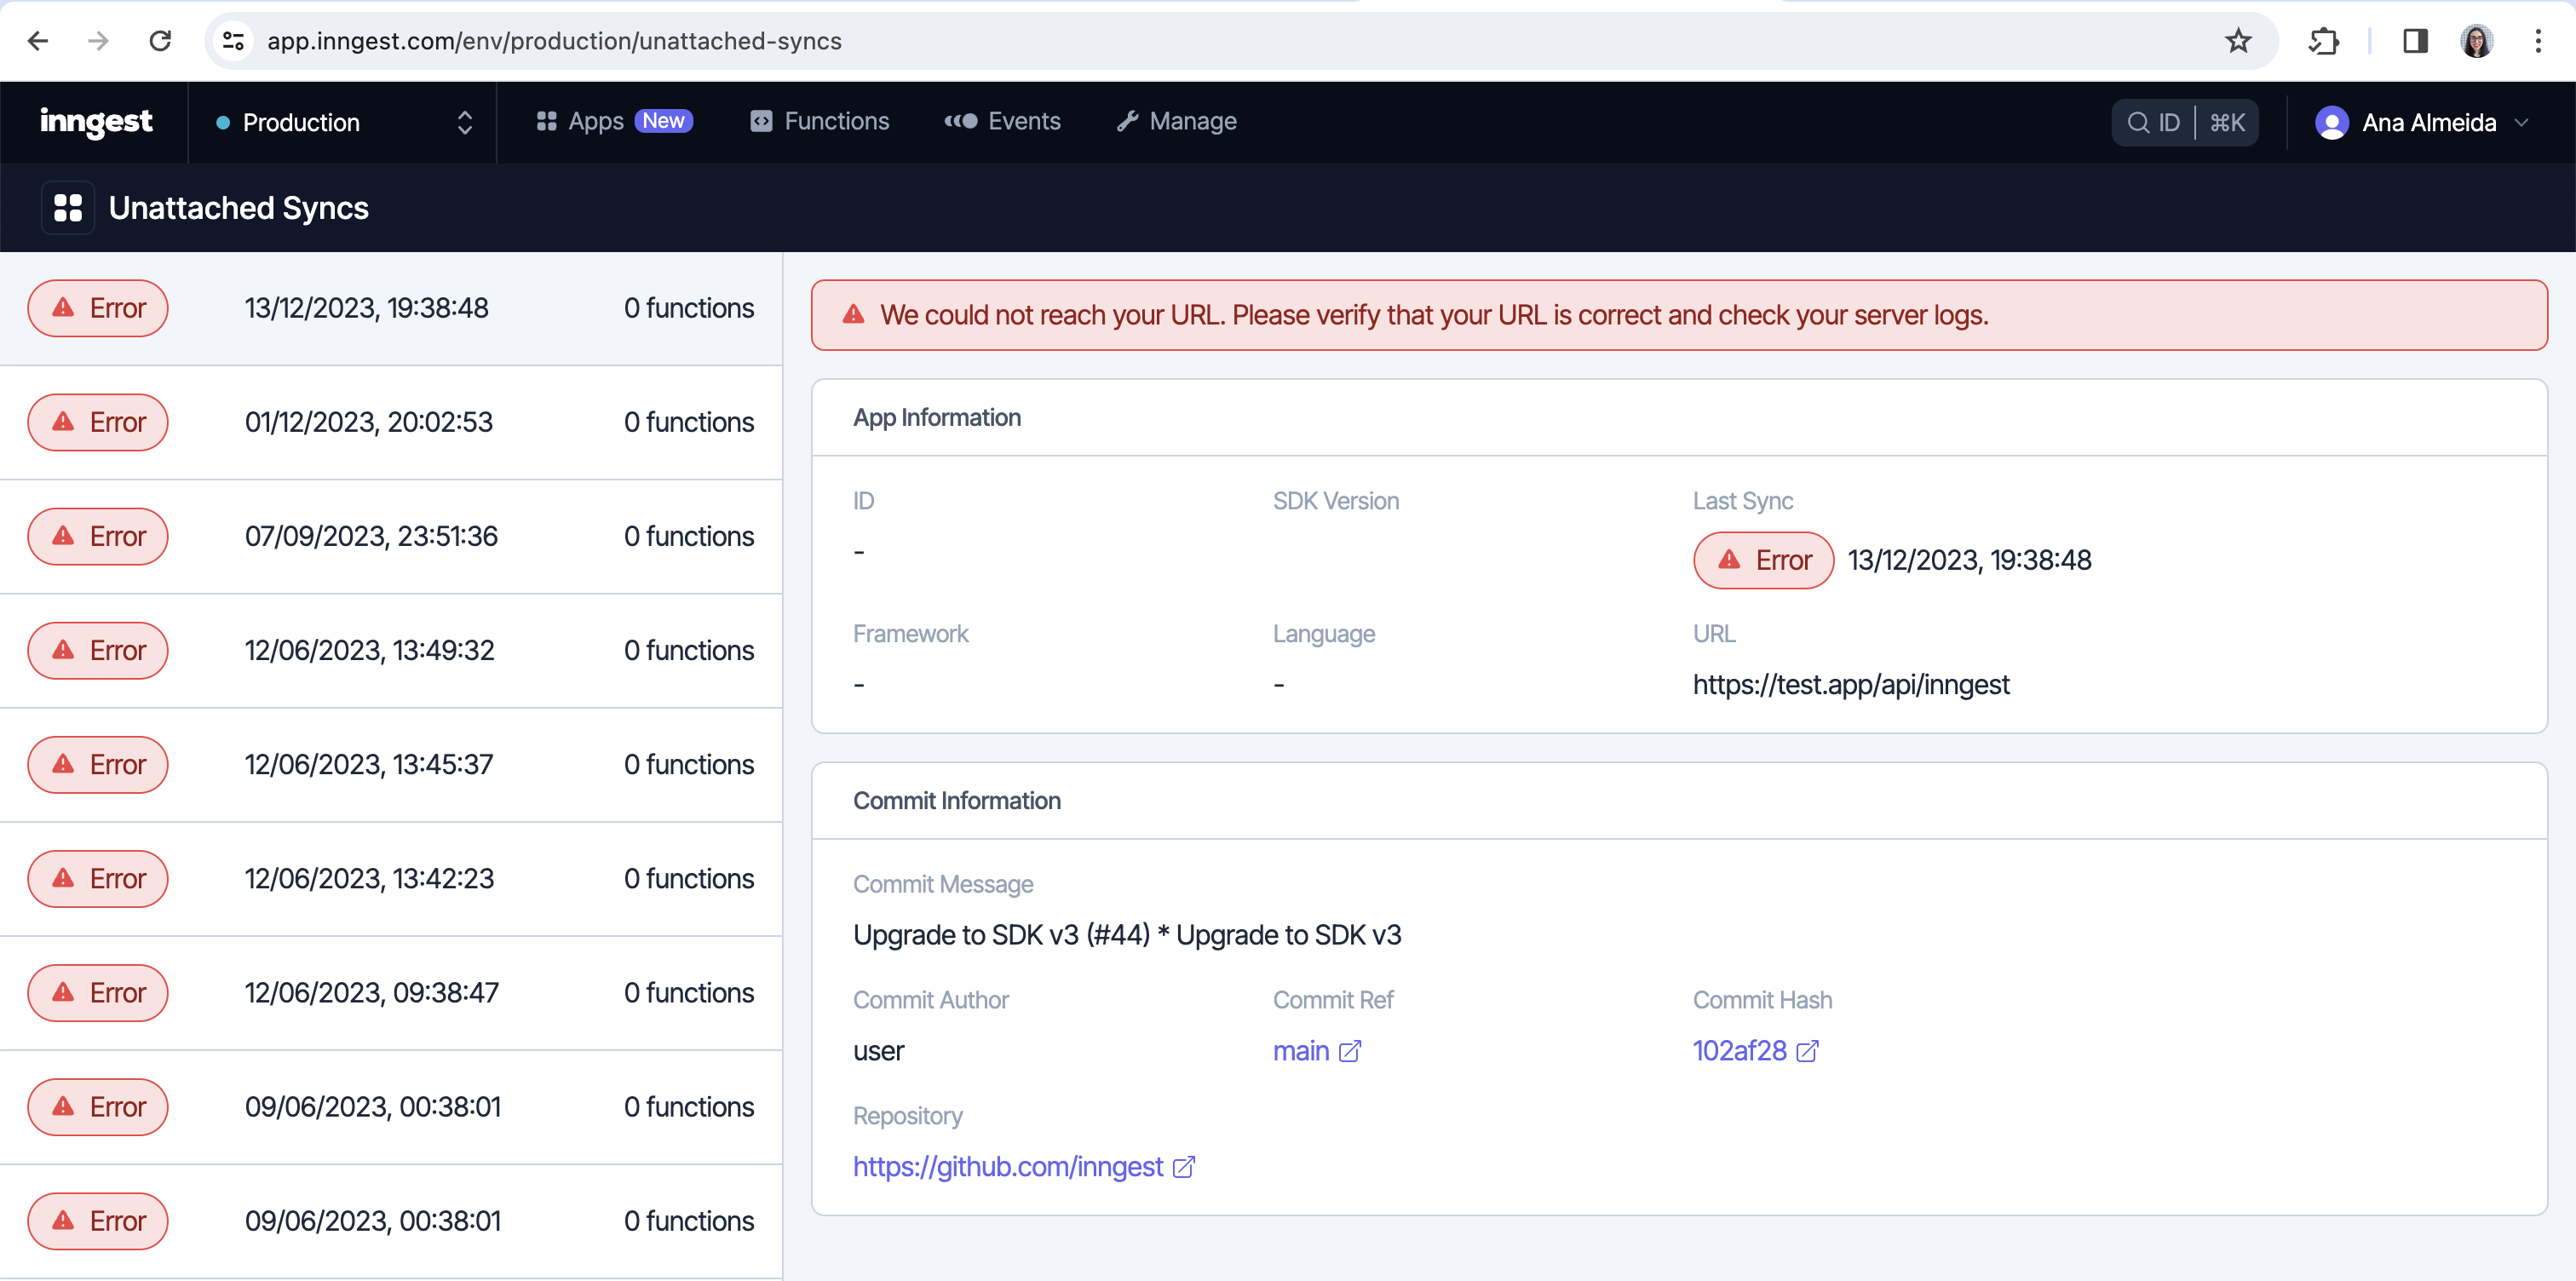The height and width of the screenshot is (1281, 2576).
Task: Open the browser extensions puzzle icon
Action: (x=2323, y=41)
